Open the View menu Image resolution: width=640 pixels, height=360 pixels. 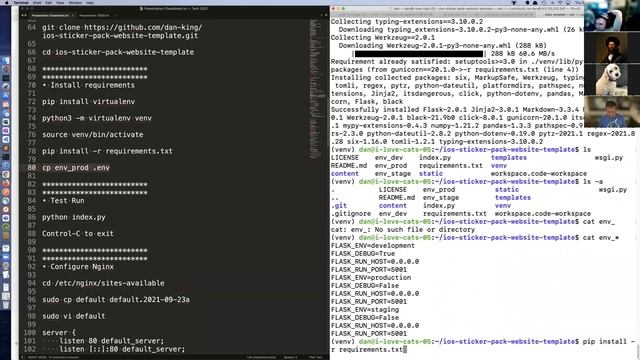click(60, 2)
